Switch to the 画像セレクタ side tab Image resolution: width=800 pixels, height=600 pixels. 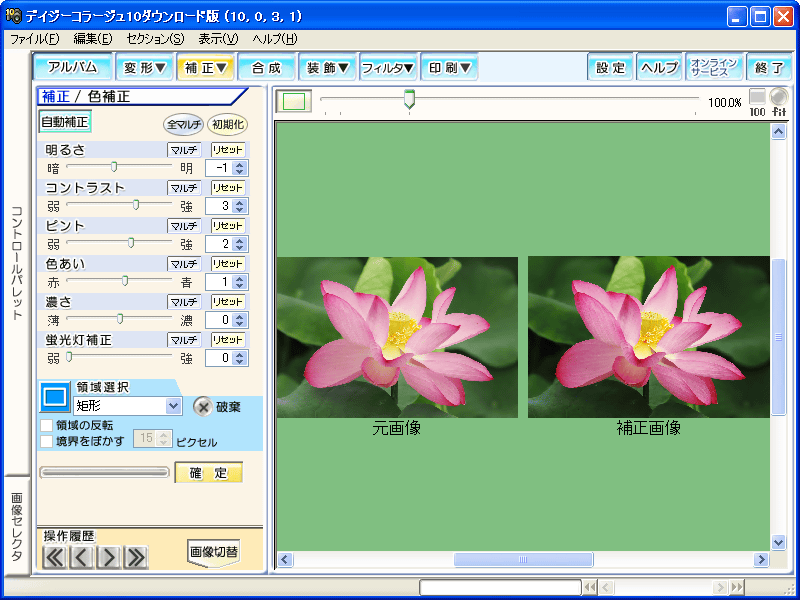[17, 526]
